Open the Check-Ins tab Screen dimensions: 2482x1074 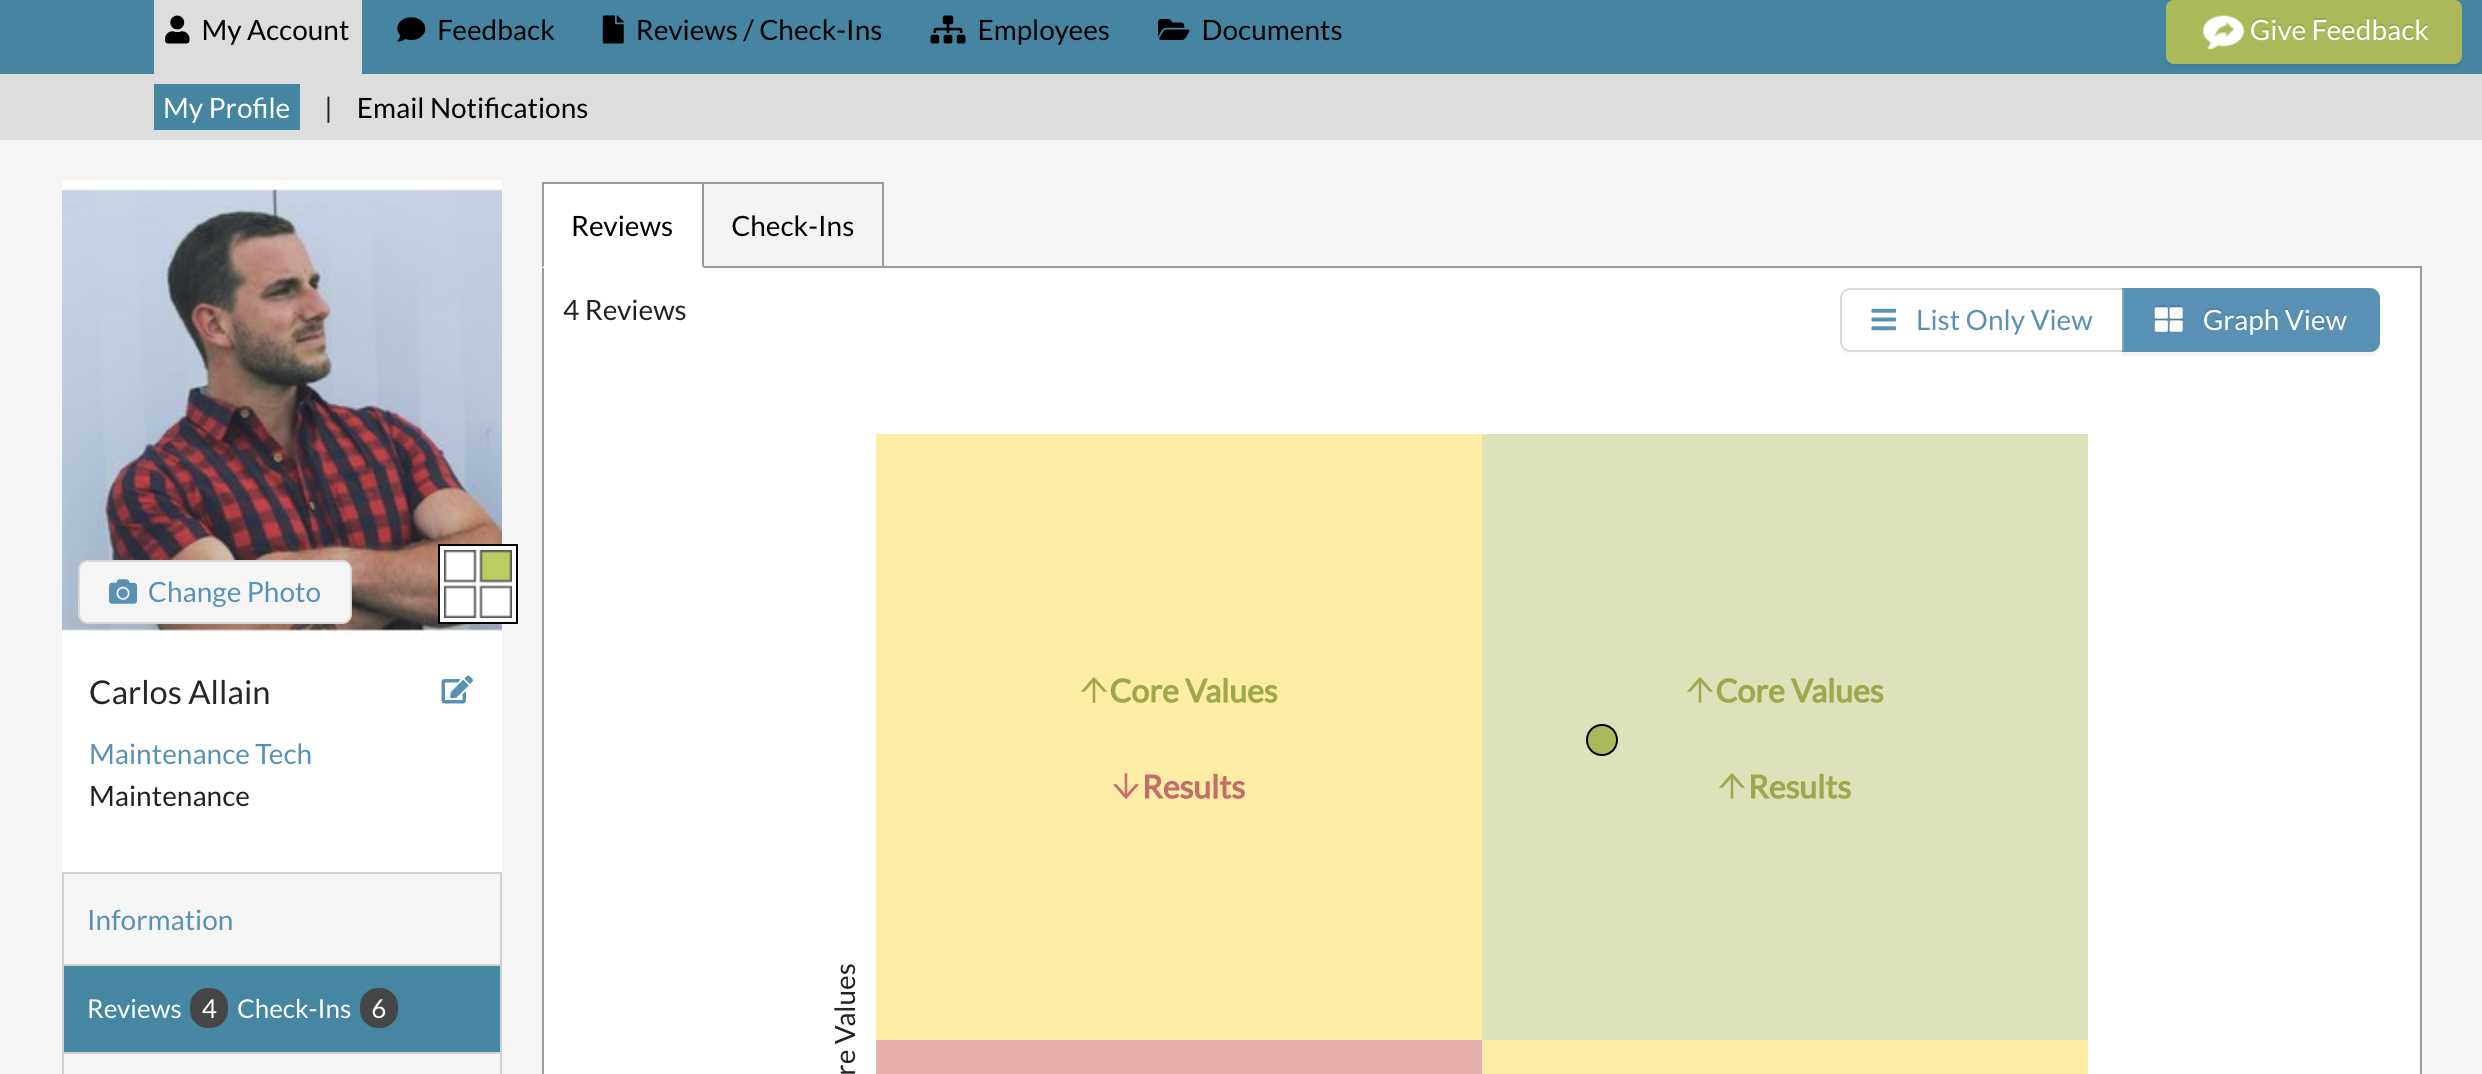point(792,226)
